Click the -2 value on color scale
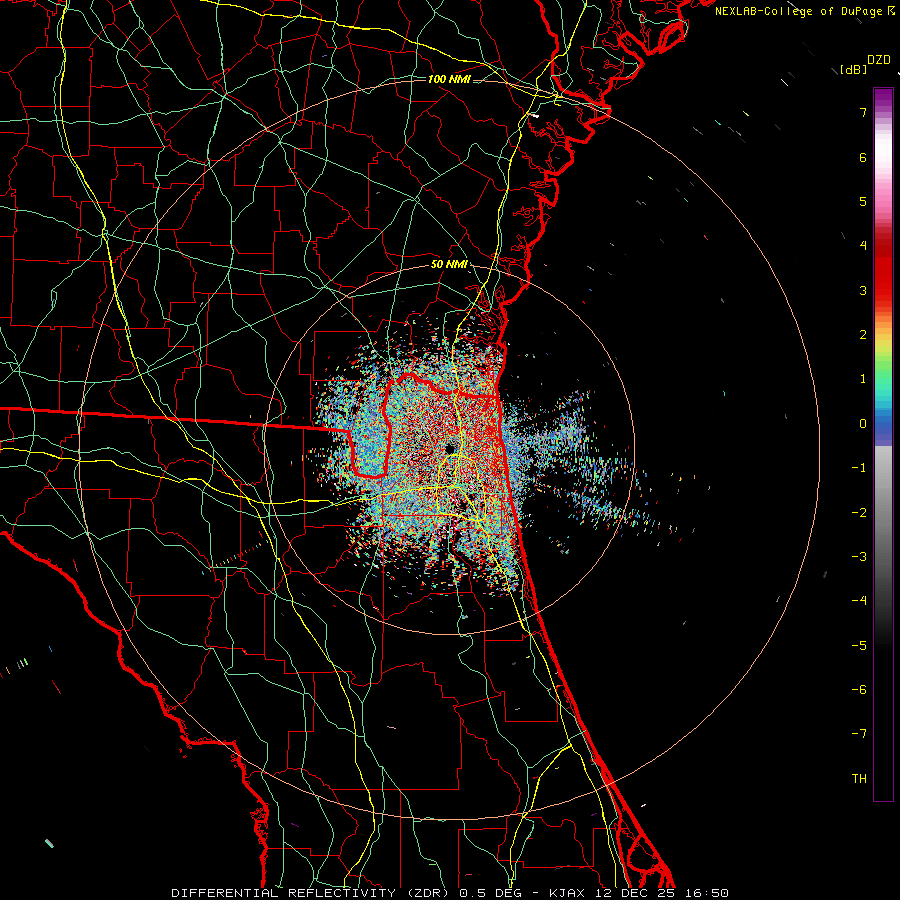The image size is (900, 900). click(x=859, y=513)
